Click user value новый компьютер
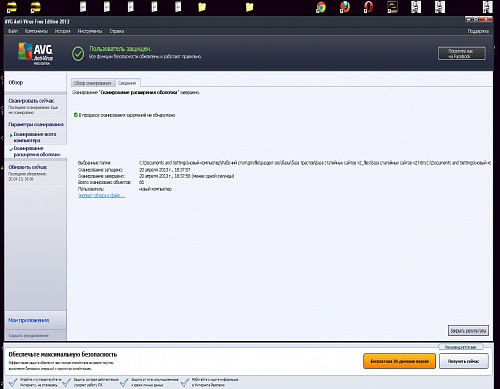This screenshot has width=500, height=389. coord(155,189)
